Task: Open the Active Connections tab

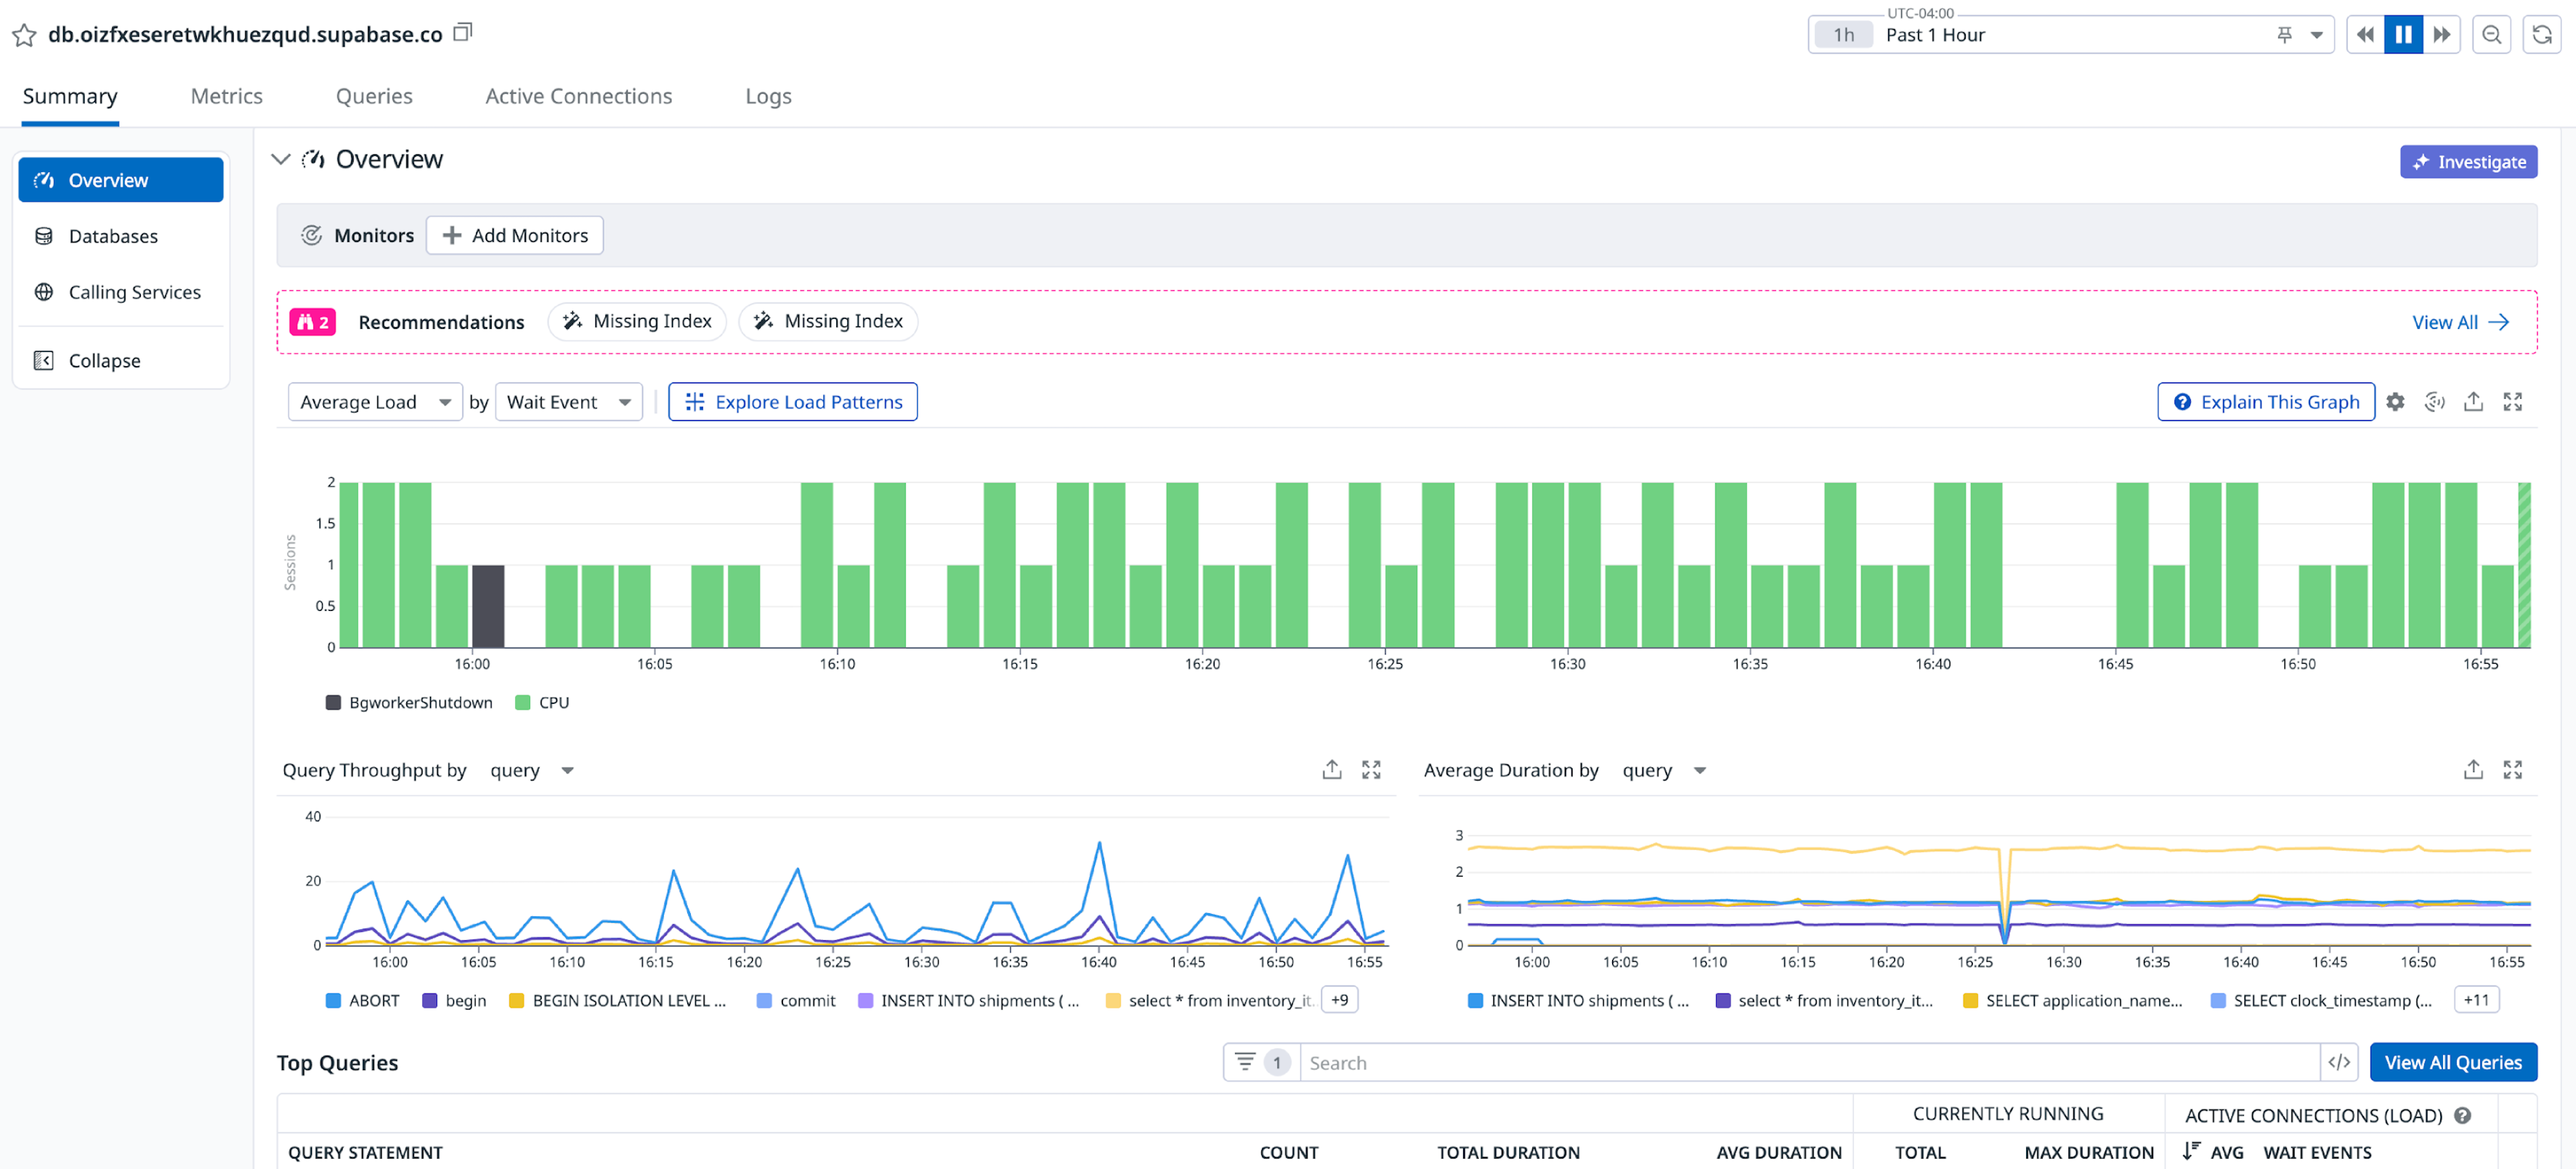Action: 579,96
